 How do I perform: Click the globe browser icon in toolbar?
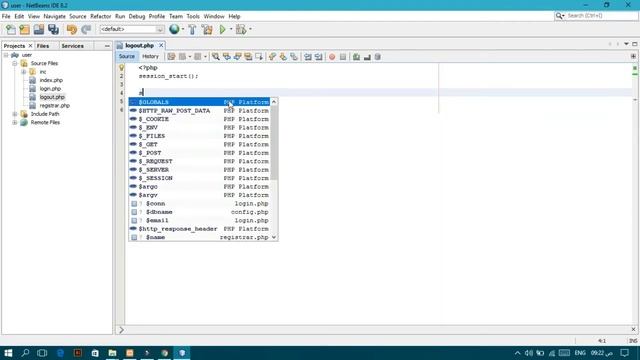[x=174, y=29]
